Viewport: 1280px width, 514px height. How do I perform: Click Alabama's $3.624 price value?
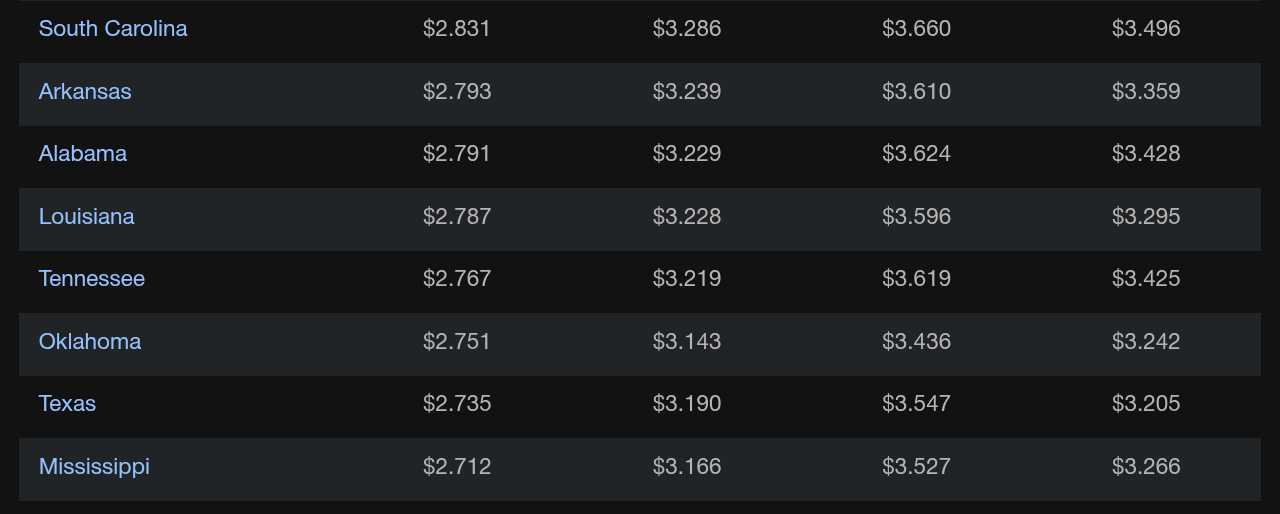[x=916, y=154]
